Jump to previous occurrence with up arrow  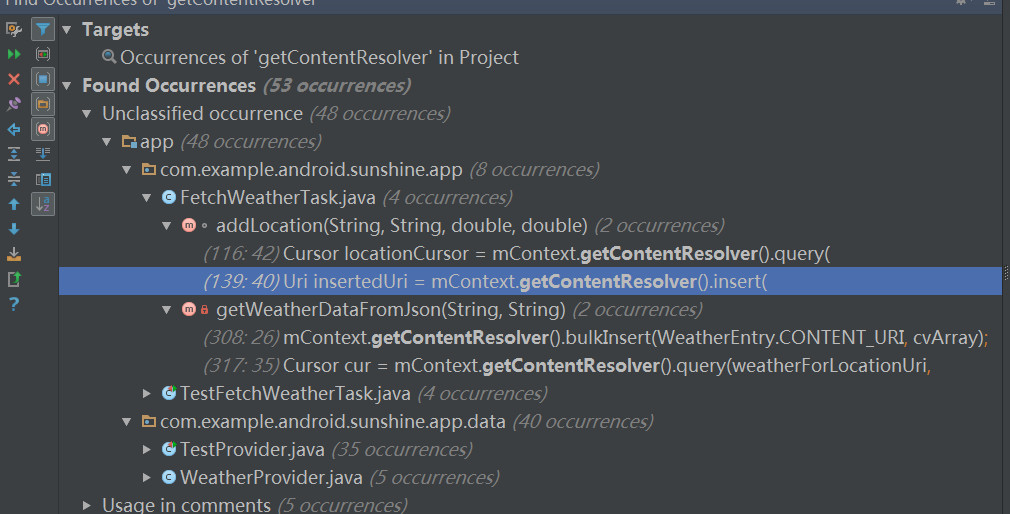14,204
